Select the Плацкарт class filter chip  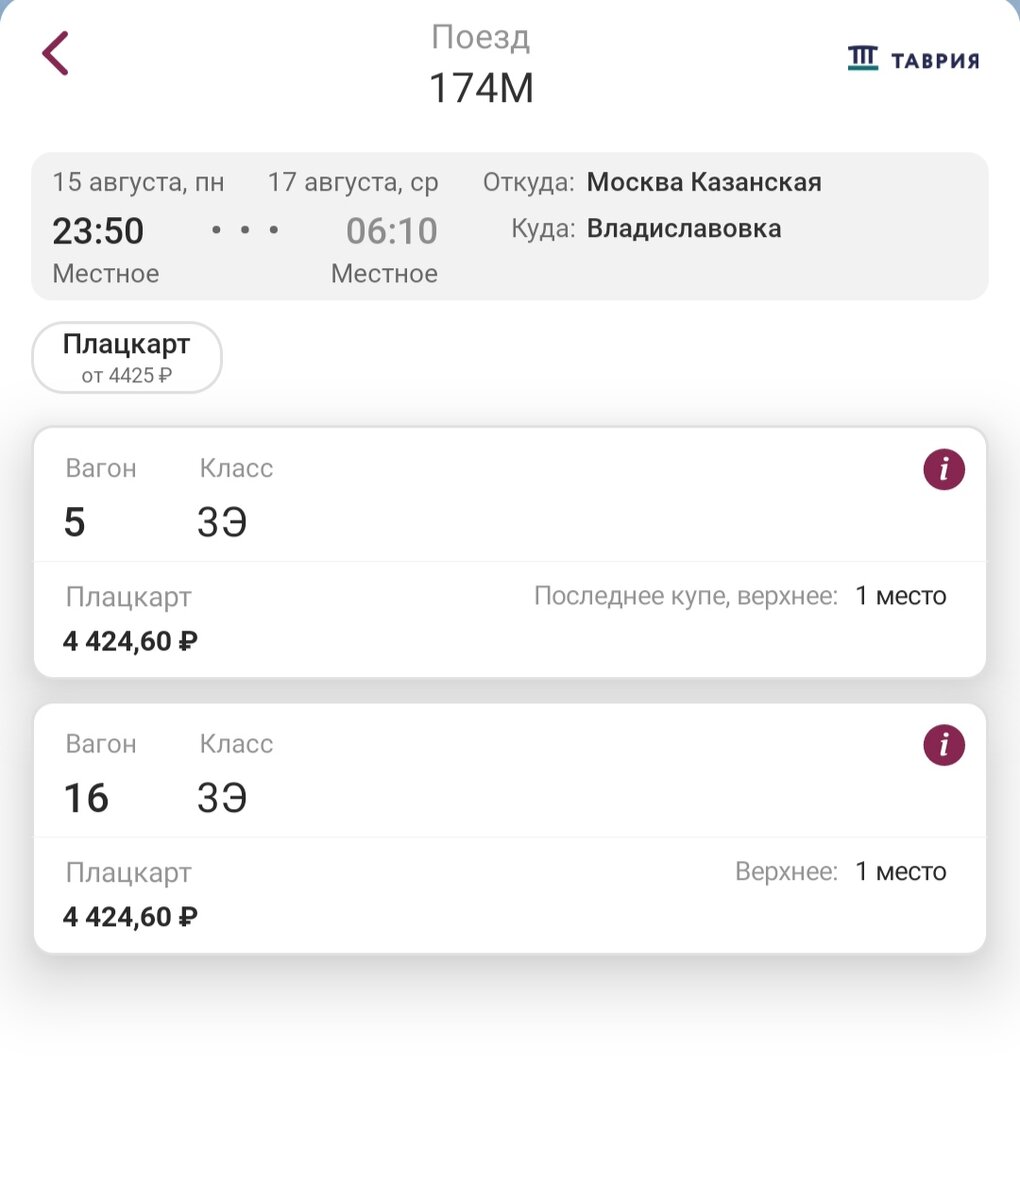click(x=127, y=357)
